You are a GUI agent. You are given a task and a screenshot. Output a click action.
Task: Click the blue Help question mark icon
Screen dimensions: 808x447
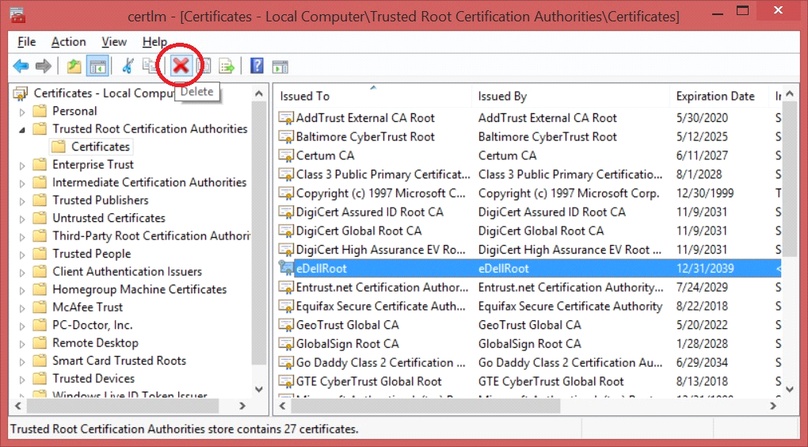click(257, 67)
